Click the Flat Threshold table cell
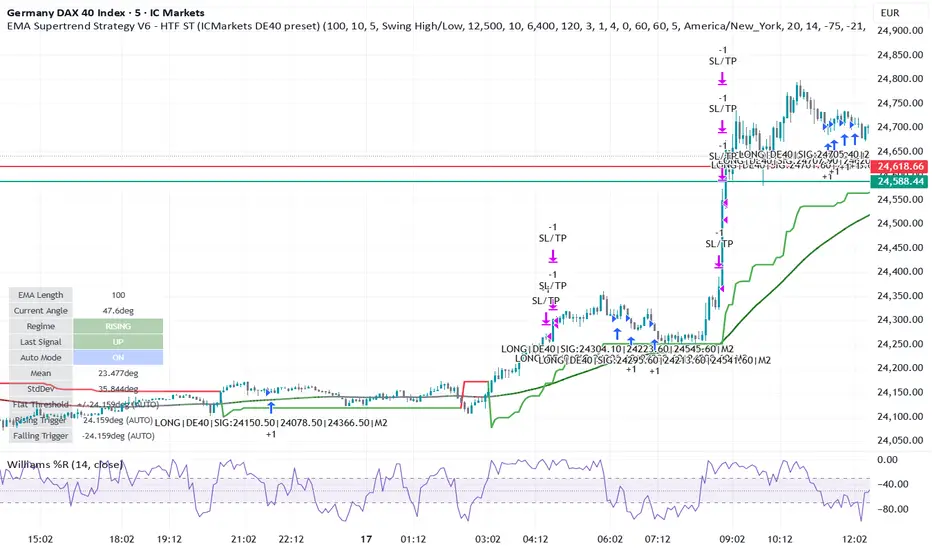This screenshot has height=550, width=932. coord(40,404)
